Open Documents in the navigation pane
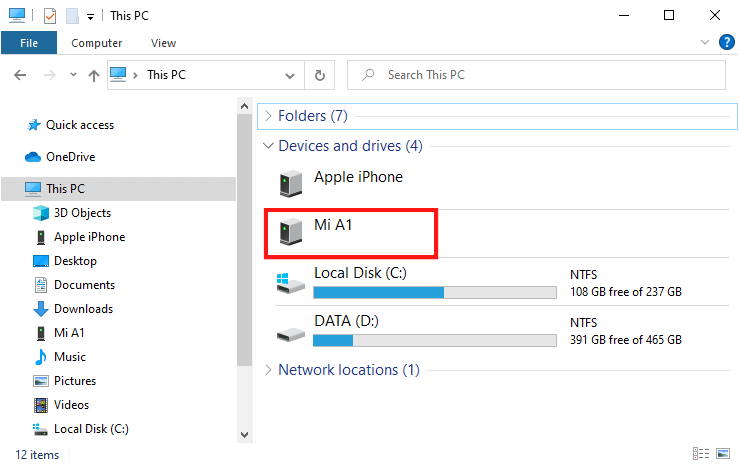 [74, 285]
